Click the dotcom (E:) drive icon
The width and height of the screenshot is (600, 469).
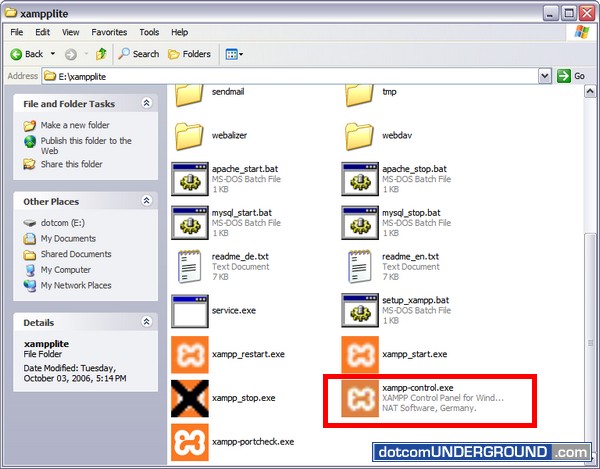tap(29, 223)
